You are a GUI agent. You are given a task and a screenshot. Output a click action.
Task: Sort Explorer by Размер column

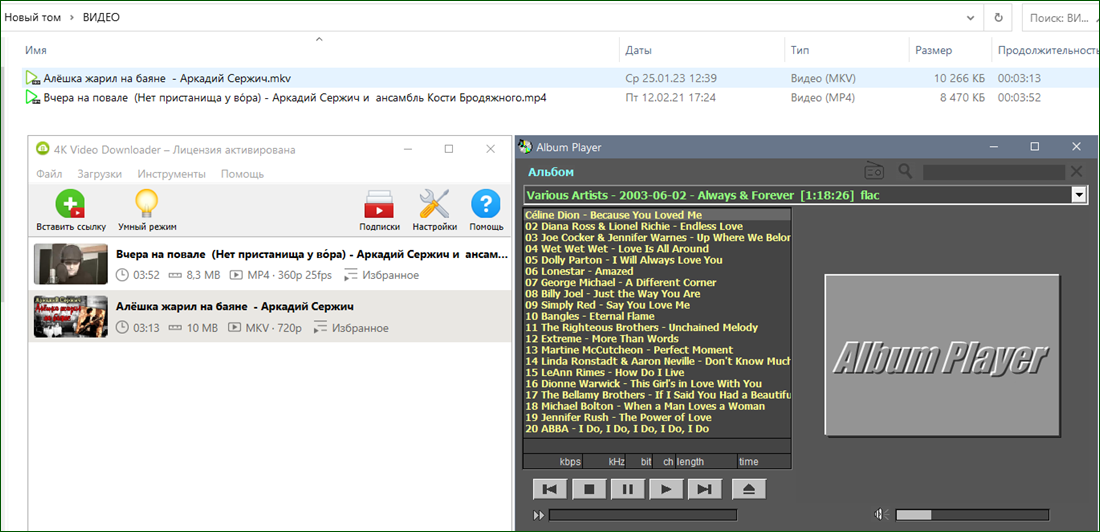(933, 51)
